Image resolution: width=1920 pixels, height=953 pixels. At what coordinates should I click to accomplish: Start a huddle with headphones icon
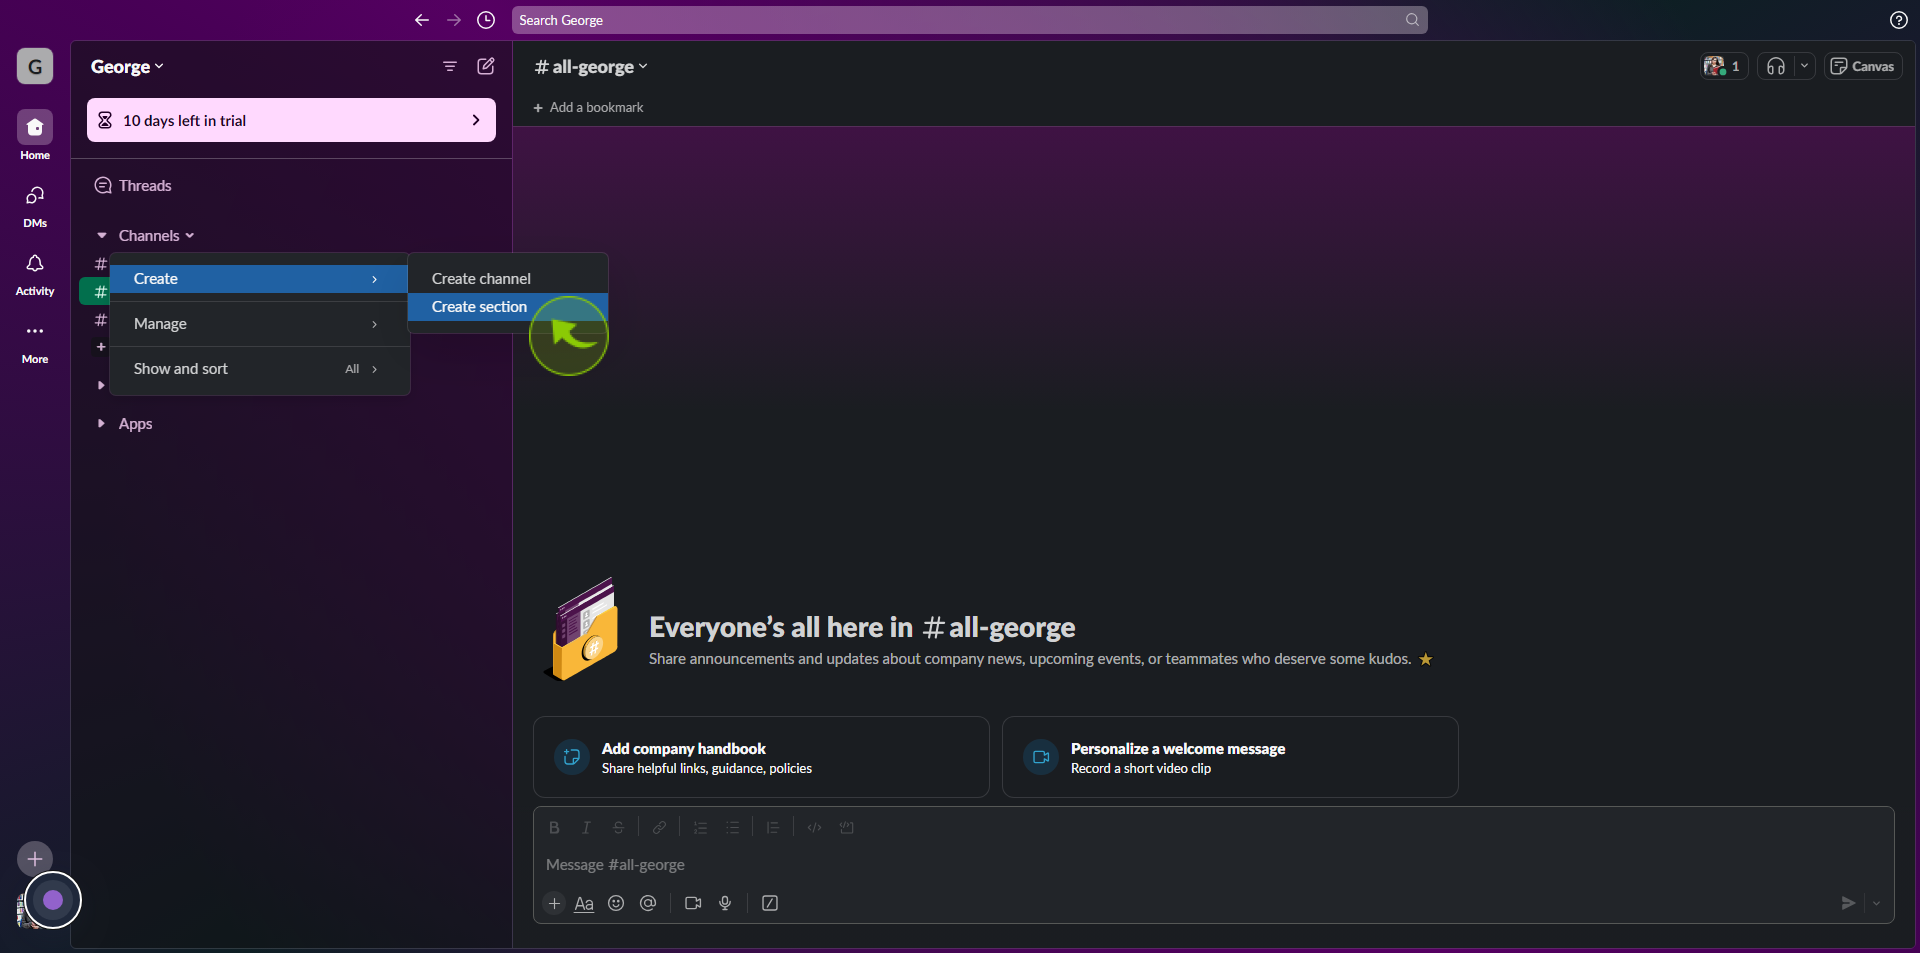click(1776, 66)
